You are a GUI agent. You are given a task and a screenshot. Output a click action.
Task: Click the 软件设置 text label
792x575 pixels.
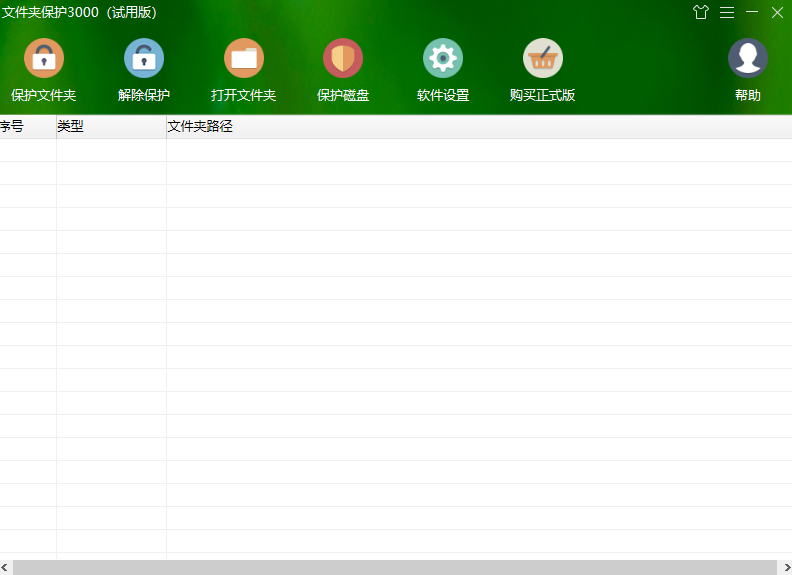click(x=443, y=96)
